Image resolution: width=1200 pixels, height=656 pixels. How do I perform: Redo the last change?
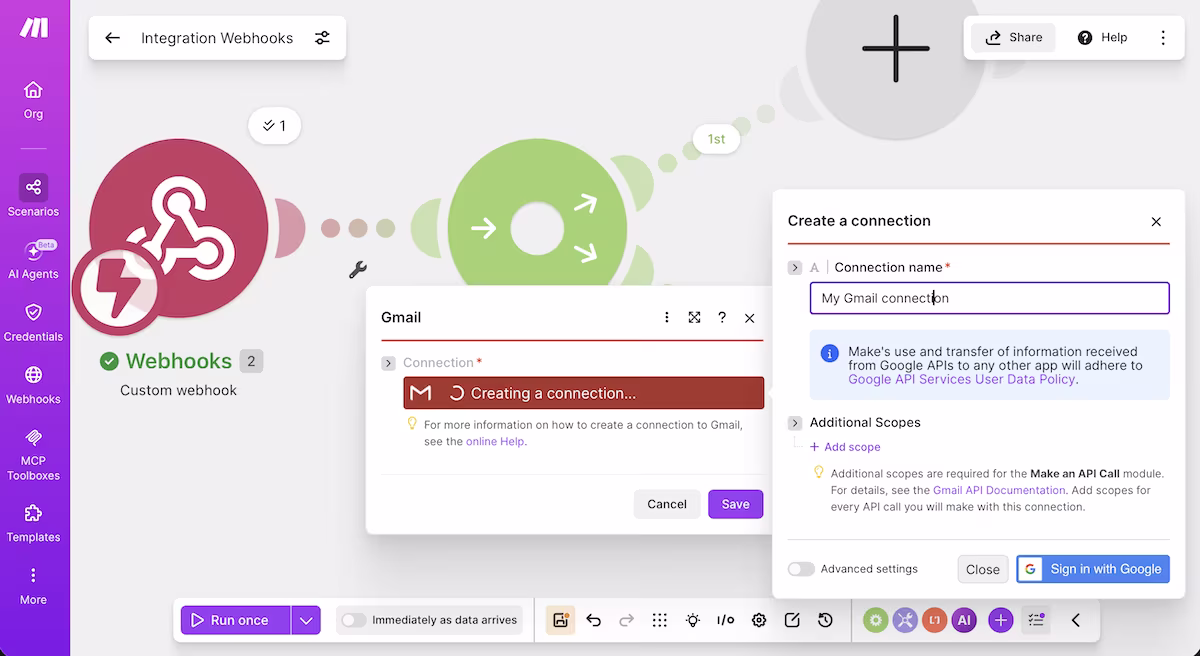point(627,620)
